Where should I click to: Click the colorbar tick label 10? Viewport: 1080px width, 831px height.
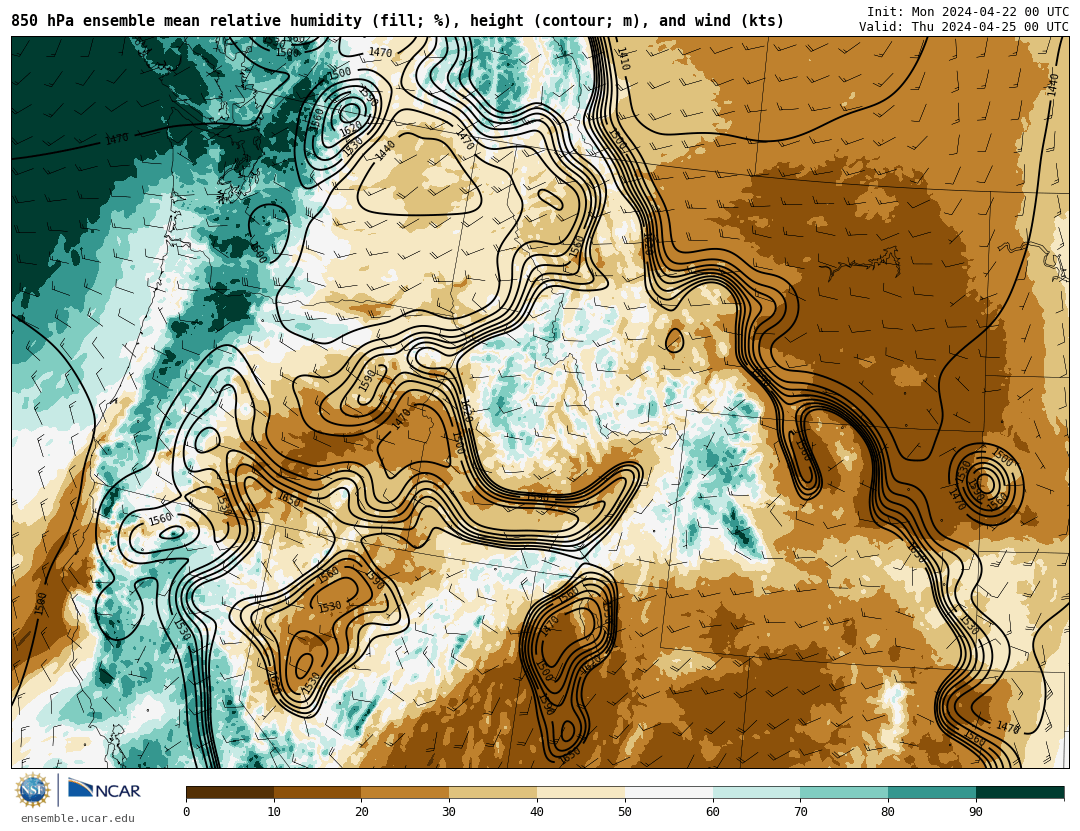tap(274, 812)
